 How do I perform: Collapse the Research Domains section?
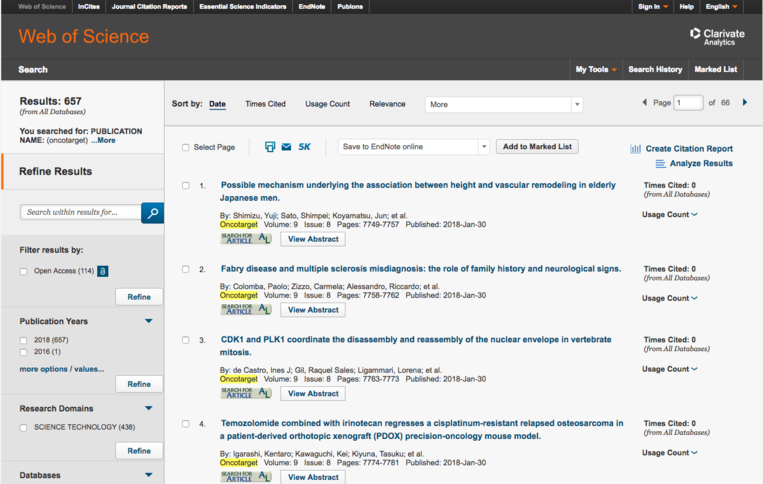coord(148,408)
